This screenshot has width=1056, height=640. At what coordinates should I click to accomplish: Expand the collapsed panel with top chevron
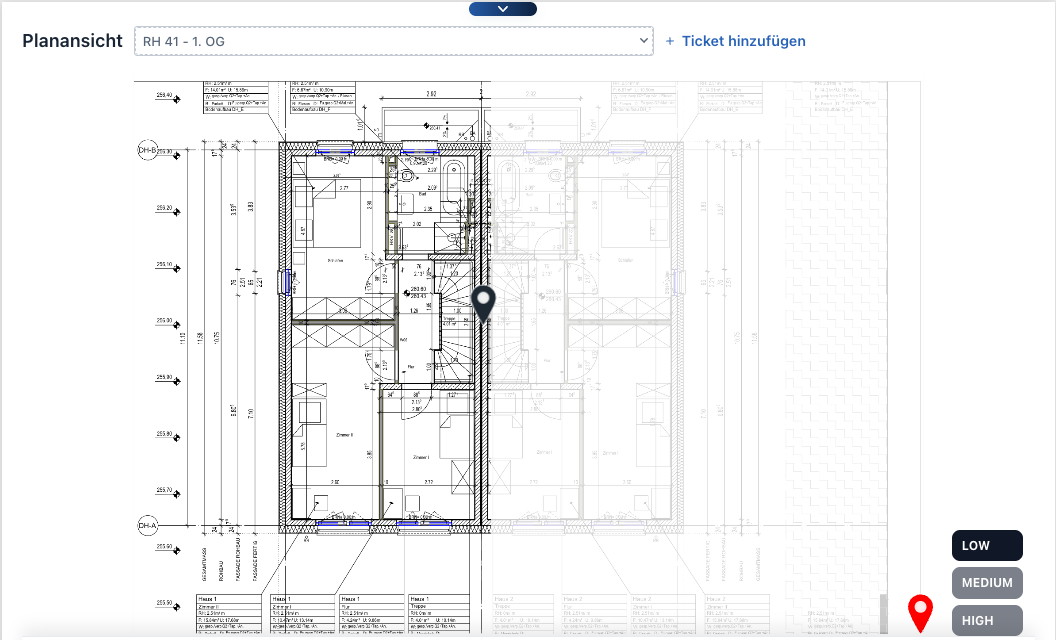(x=503, y=9)
